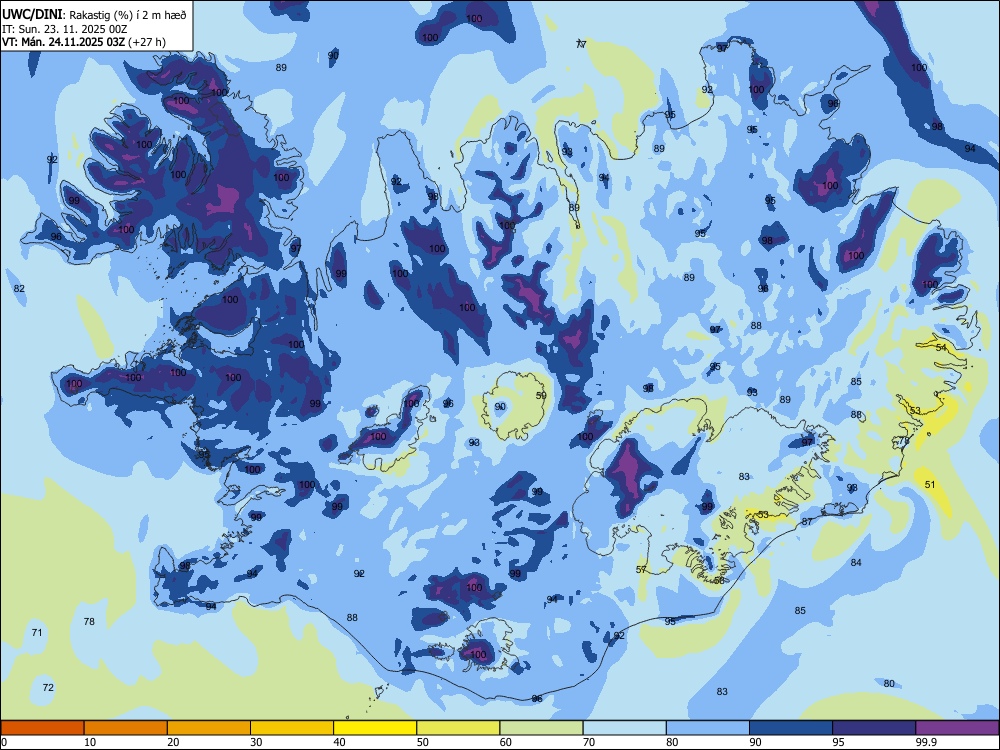Click the map title 'UWC/DINI: Rakastig (%) í 2 m hæð'

click(x=94, y=15)
